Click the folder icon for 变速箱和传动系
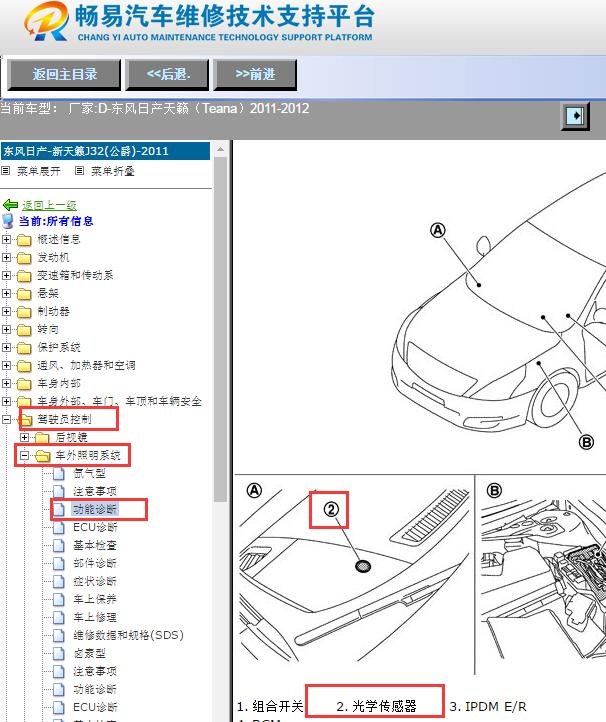606x722 pixels. (24, 276)
